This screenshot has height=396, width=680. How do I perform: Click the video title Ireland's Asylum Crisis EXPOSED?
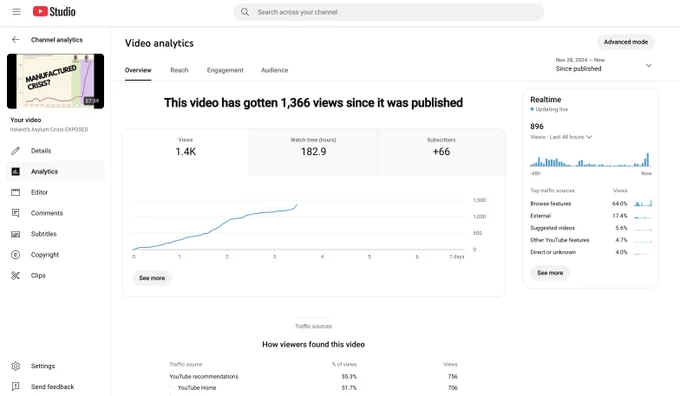point(49,130)
